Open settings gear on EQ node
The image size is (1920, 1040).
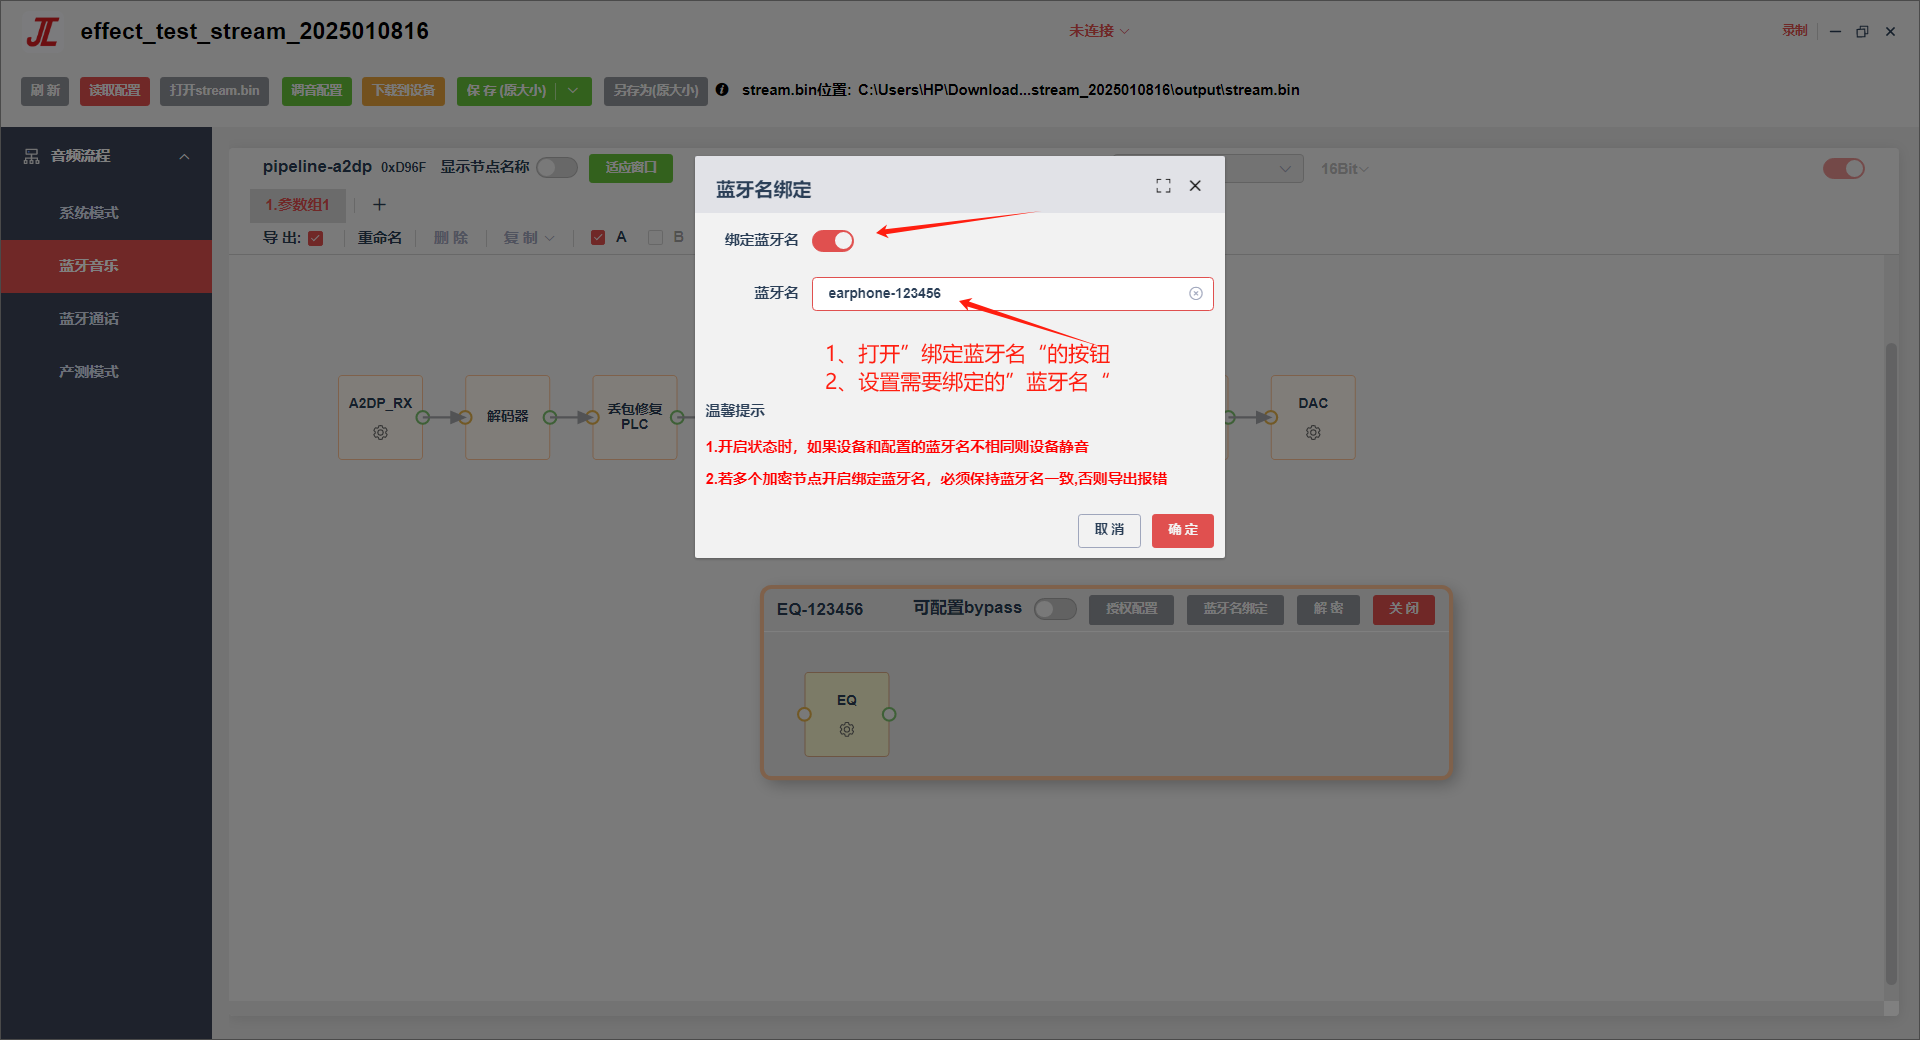847,730
